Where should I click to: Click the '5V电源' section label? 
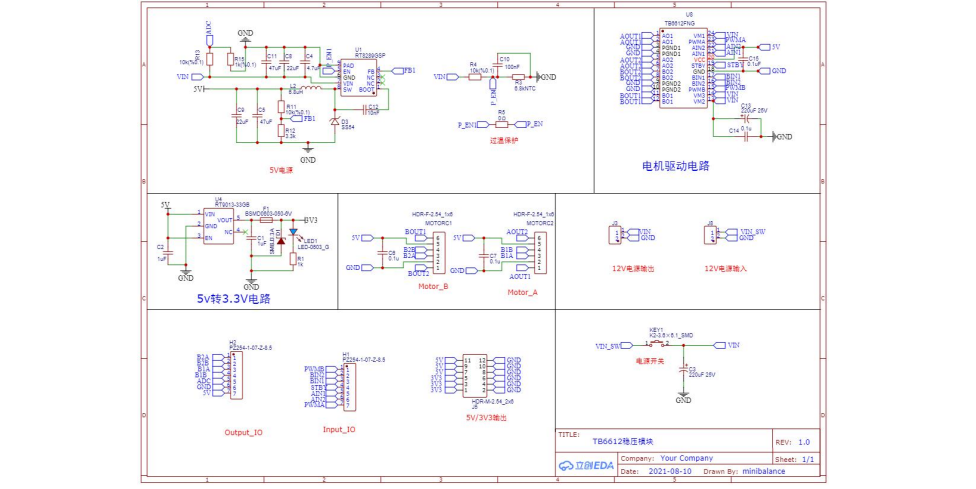click(x=281, y=170)
